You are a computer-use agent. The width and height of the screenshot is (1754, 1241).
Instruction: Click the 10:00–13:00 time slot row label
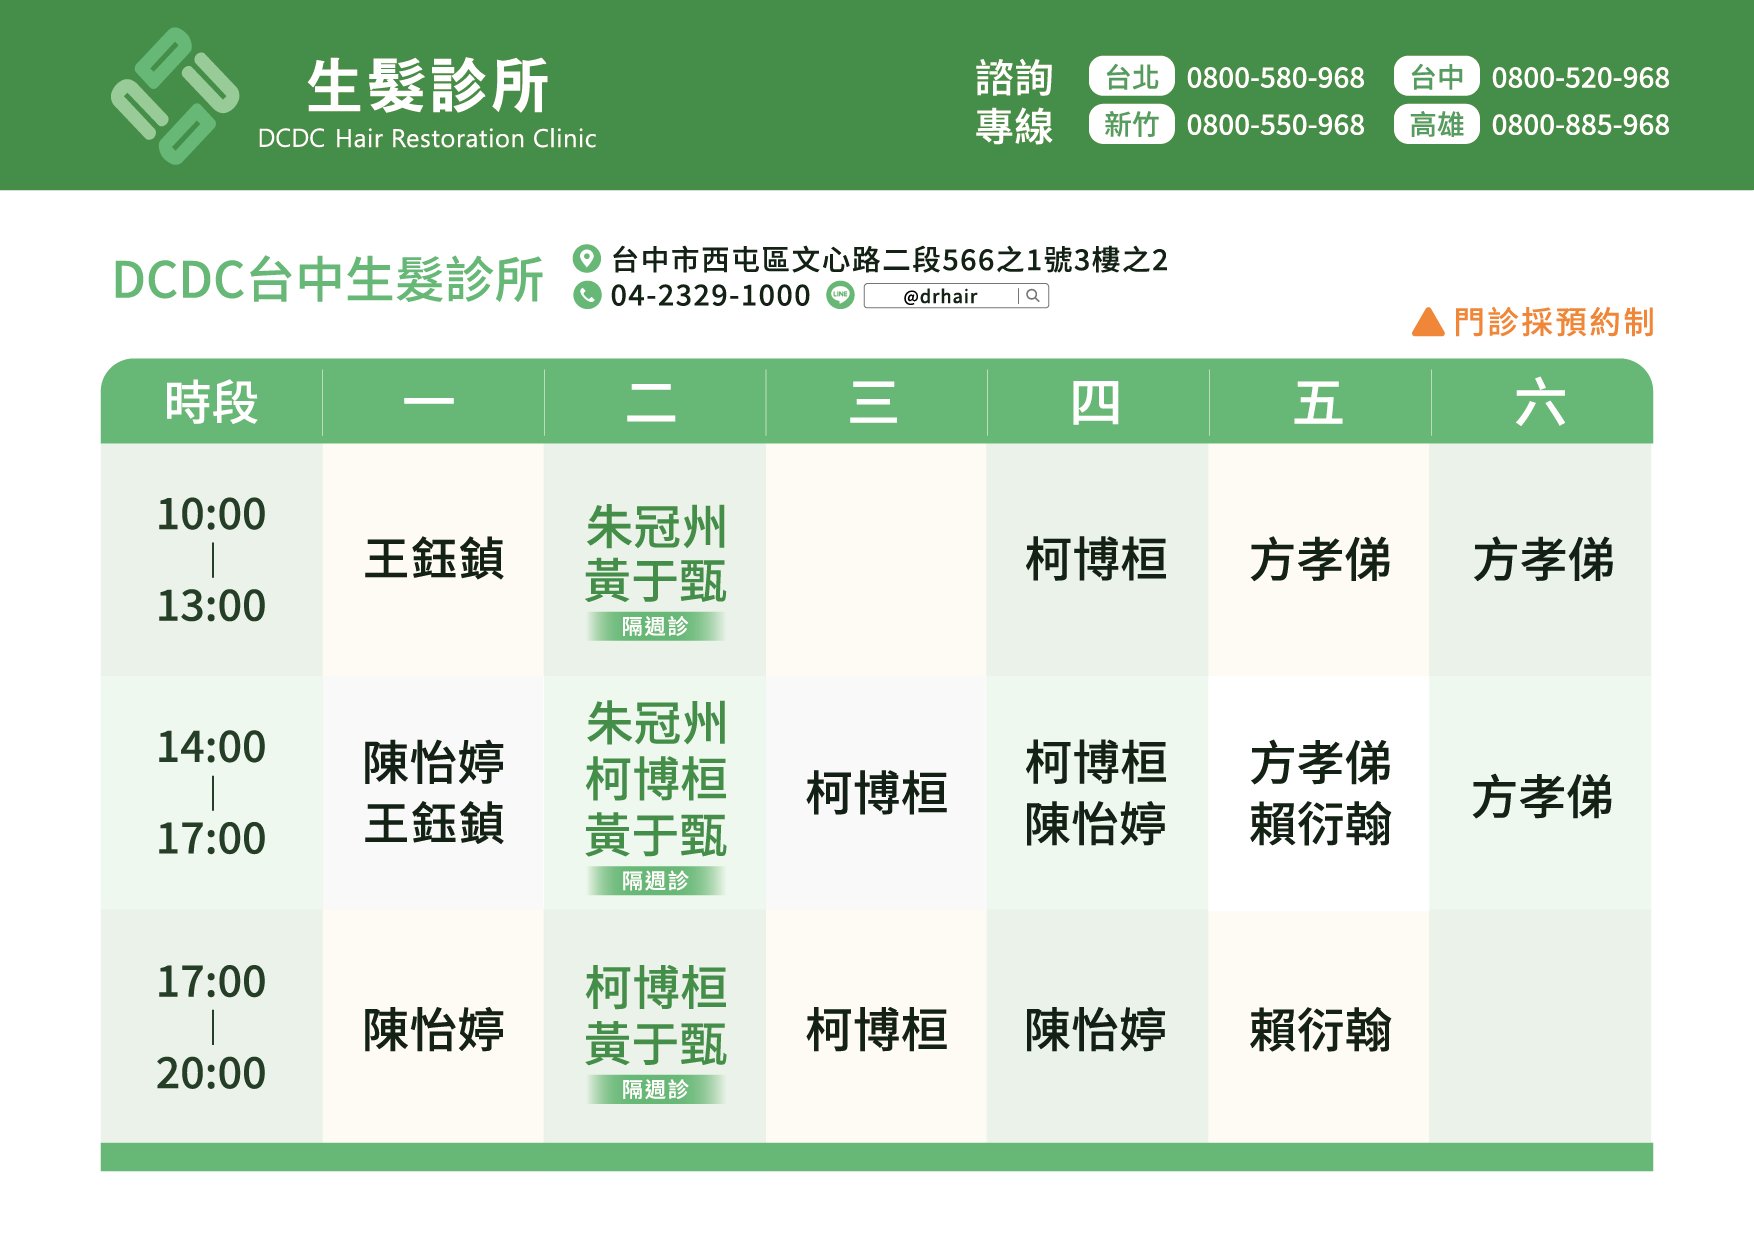(x=211, y=560)
